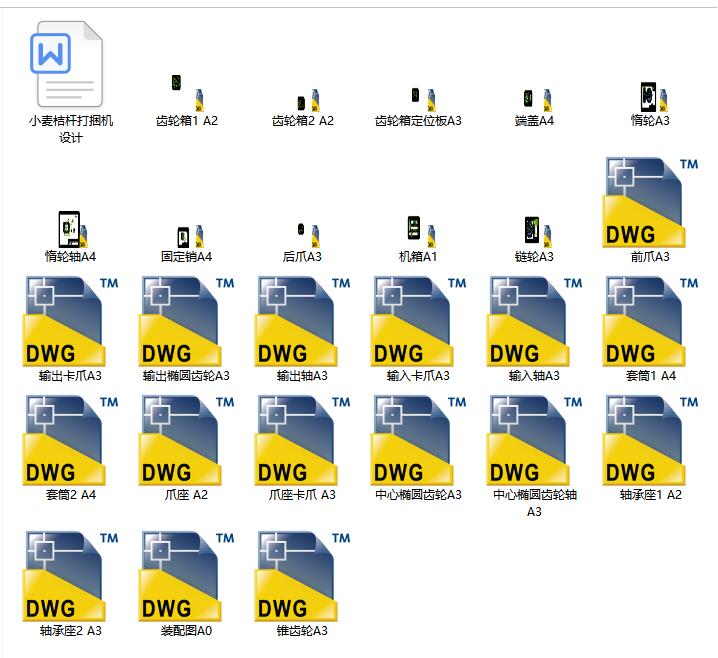Click the file name 装配图A0

186,631
